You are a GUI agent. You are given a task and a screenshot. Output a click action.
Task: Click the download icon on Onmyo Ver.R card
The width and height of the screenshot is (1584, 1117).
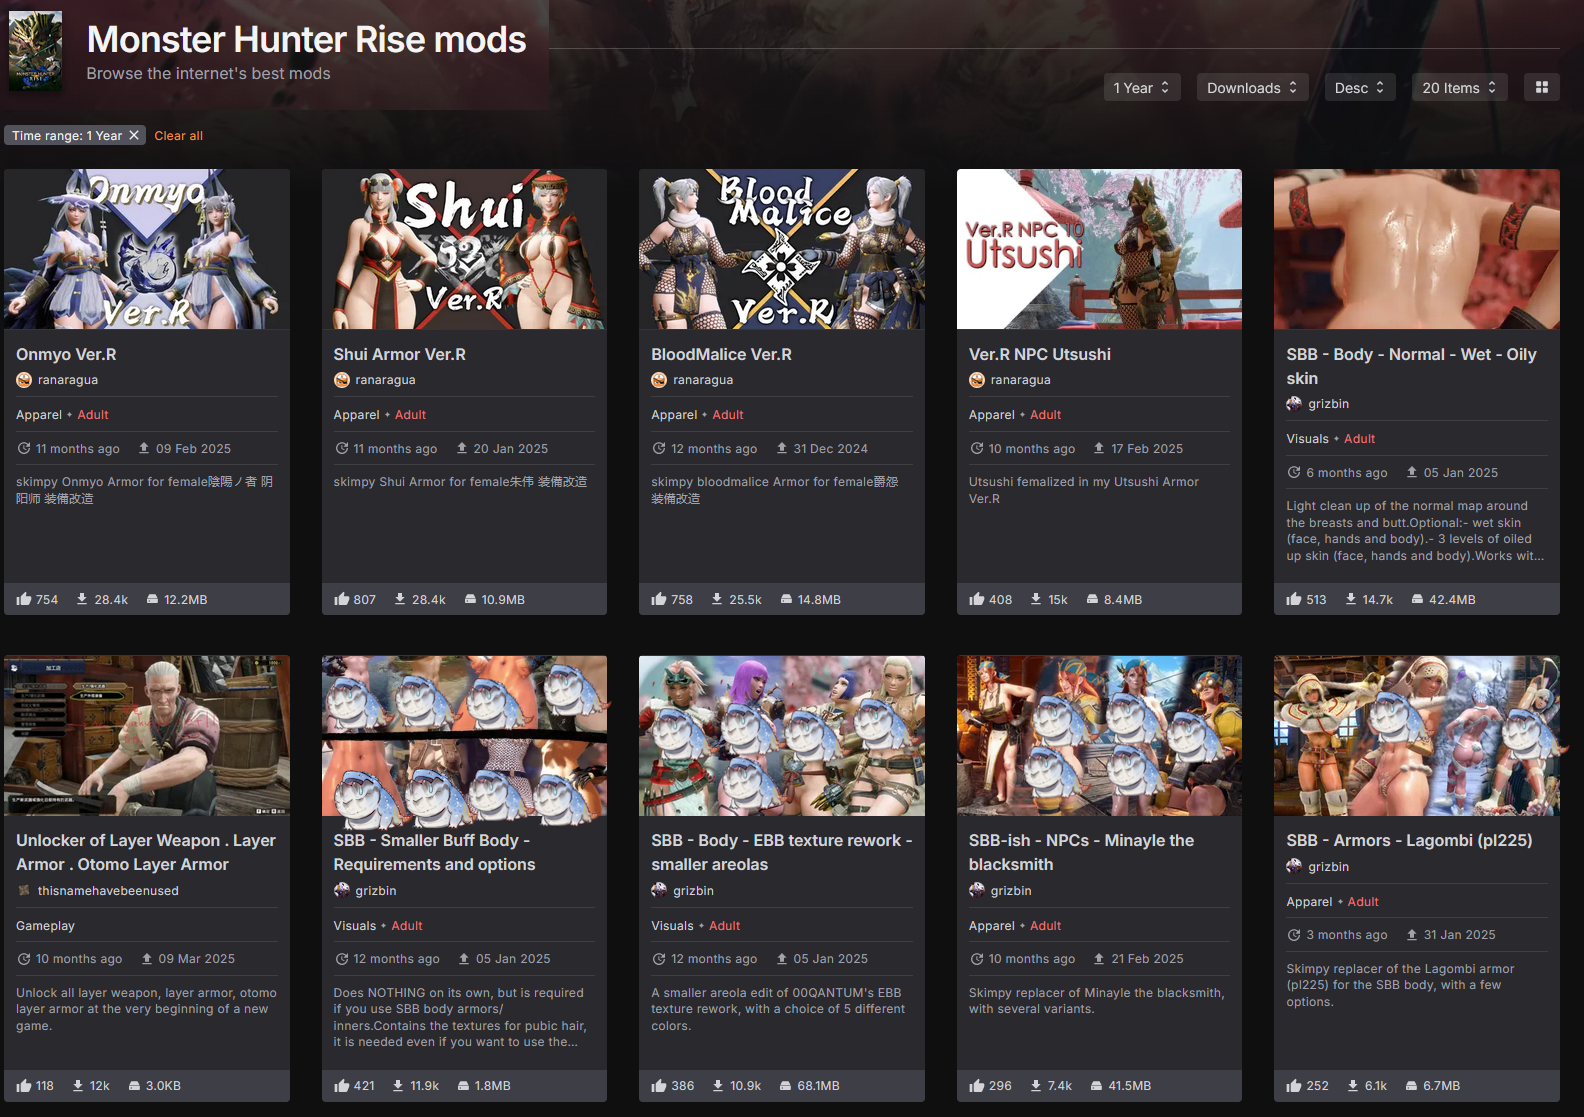(83, 599)
